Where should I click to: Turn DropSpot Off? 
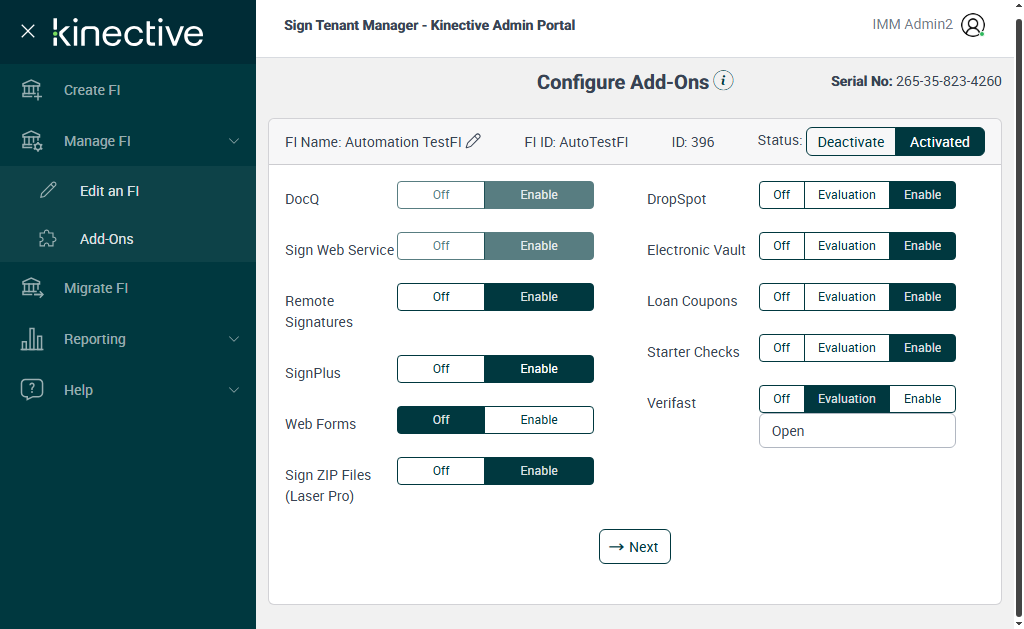[x=782, y=195]
